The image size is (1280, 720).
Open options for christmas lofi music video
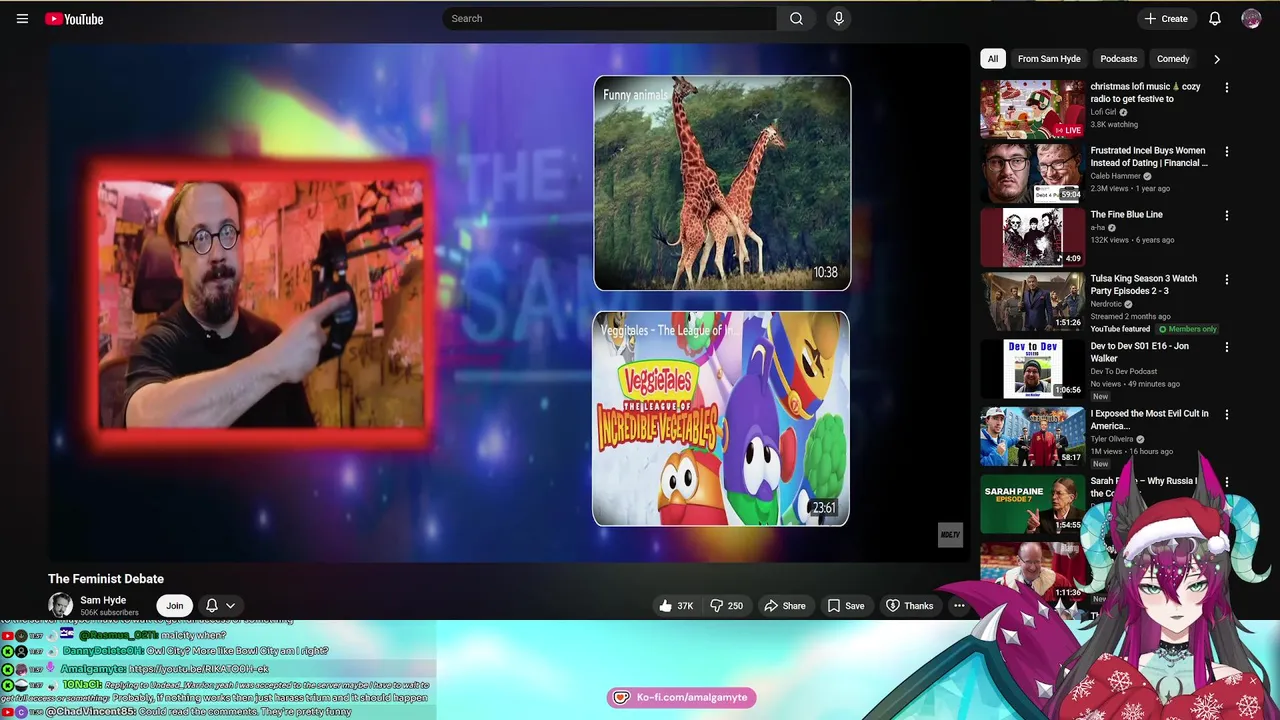tap(1227, 88)
